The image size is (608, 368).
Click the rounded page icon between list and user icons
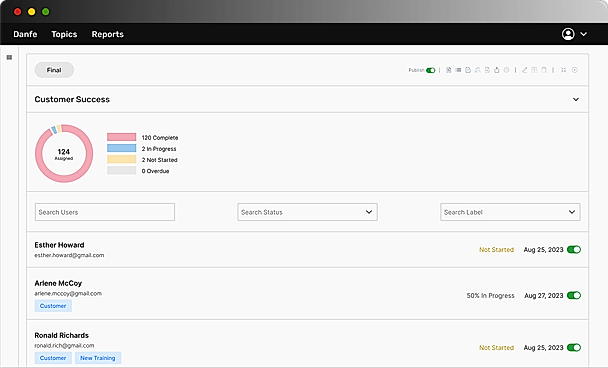pos(468,70)
